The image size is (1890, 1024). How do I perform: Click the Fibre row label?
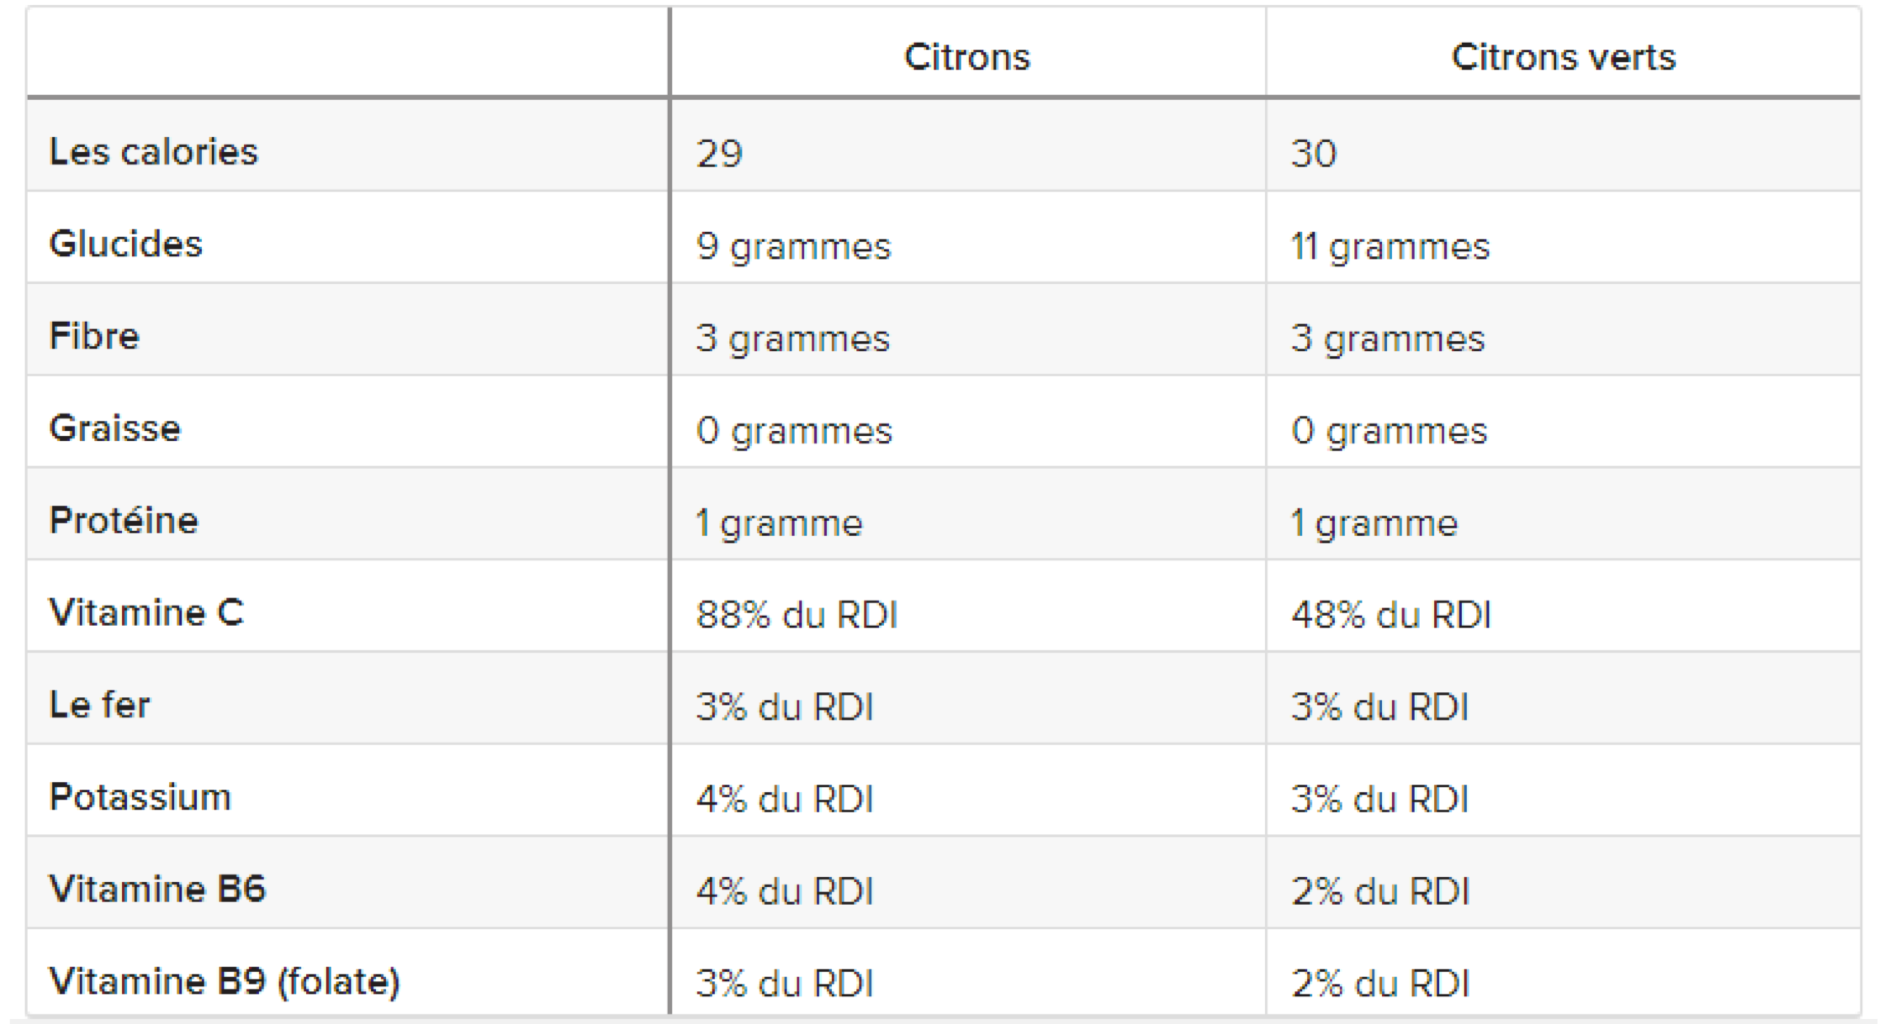pyautogui.click(x=94, y=336)
